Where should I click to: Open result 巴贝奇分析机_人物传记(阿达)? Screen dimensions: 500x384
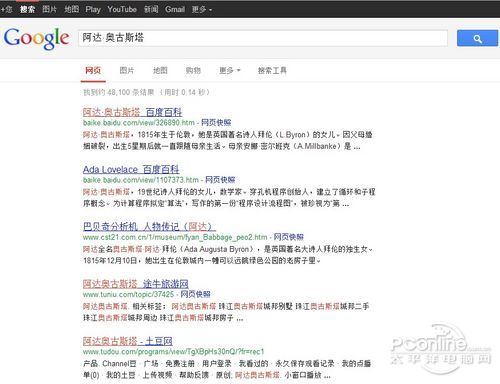149,227
